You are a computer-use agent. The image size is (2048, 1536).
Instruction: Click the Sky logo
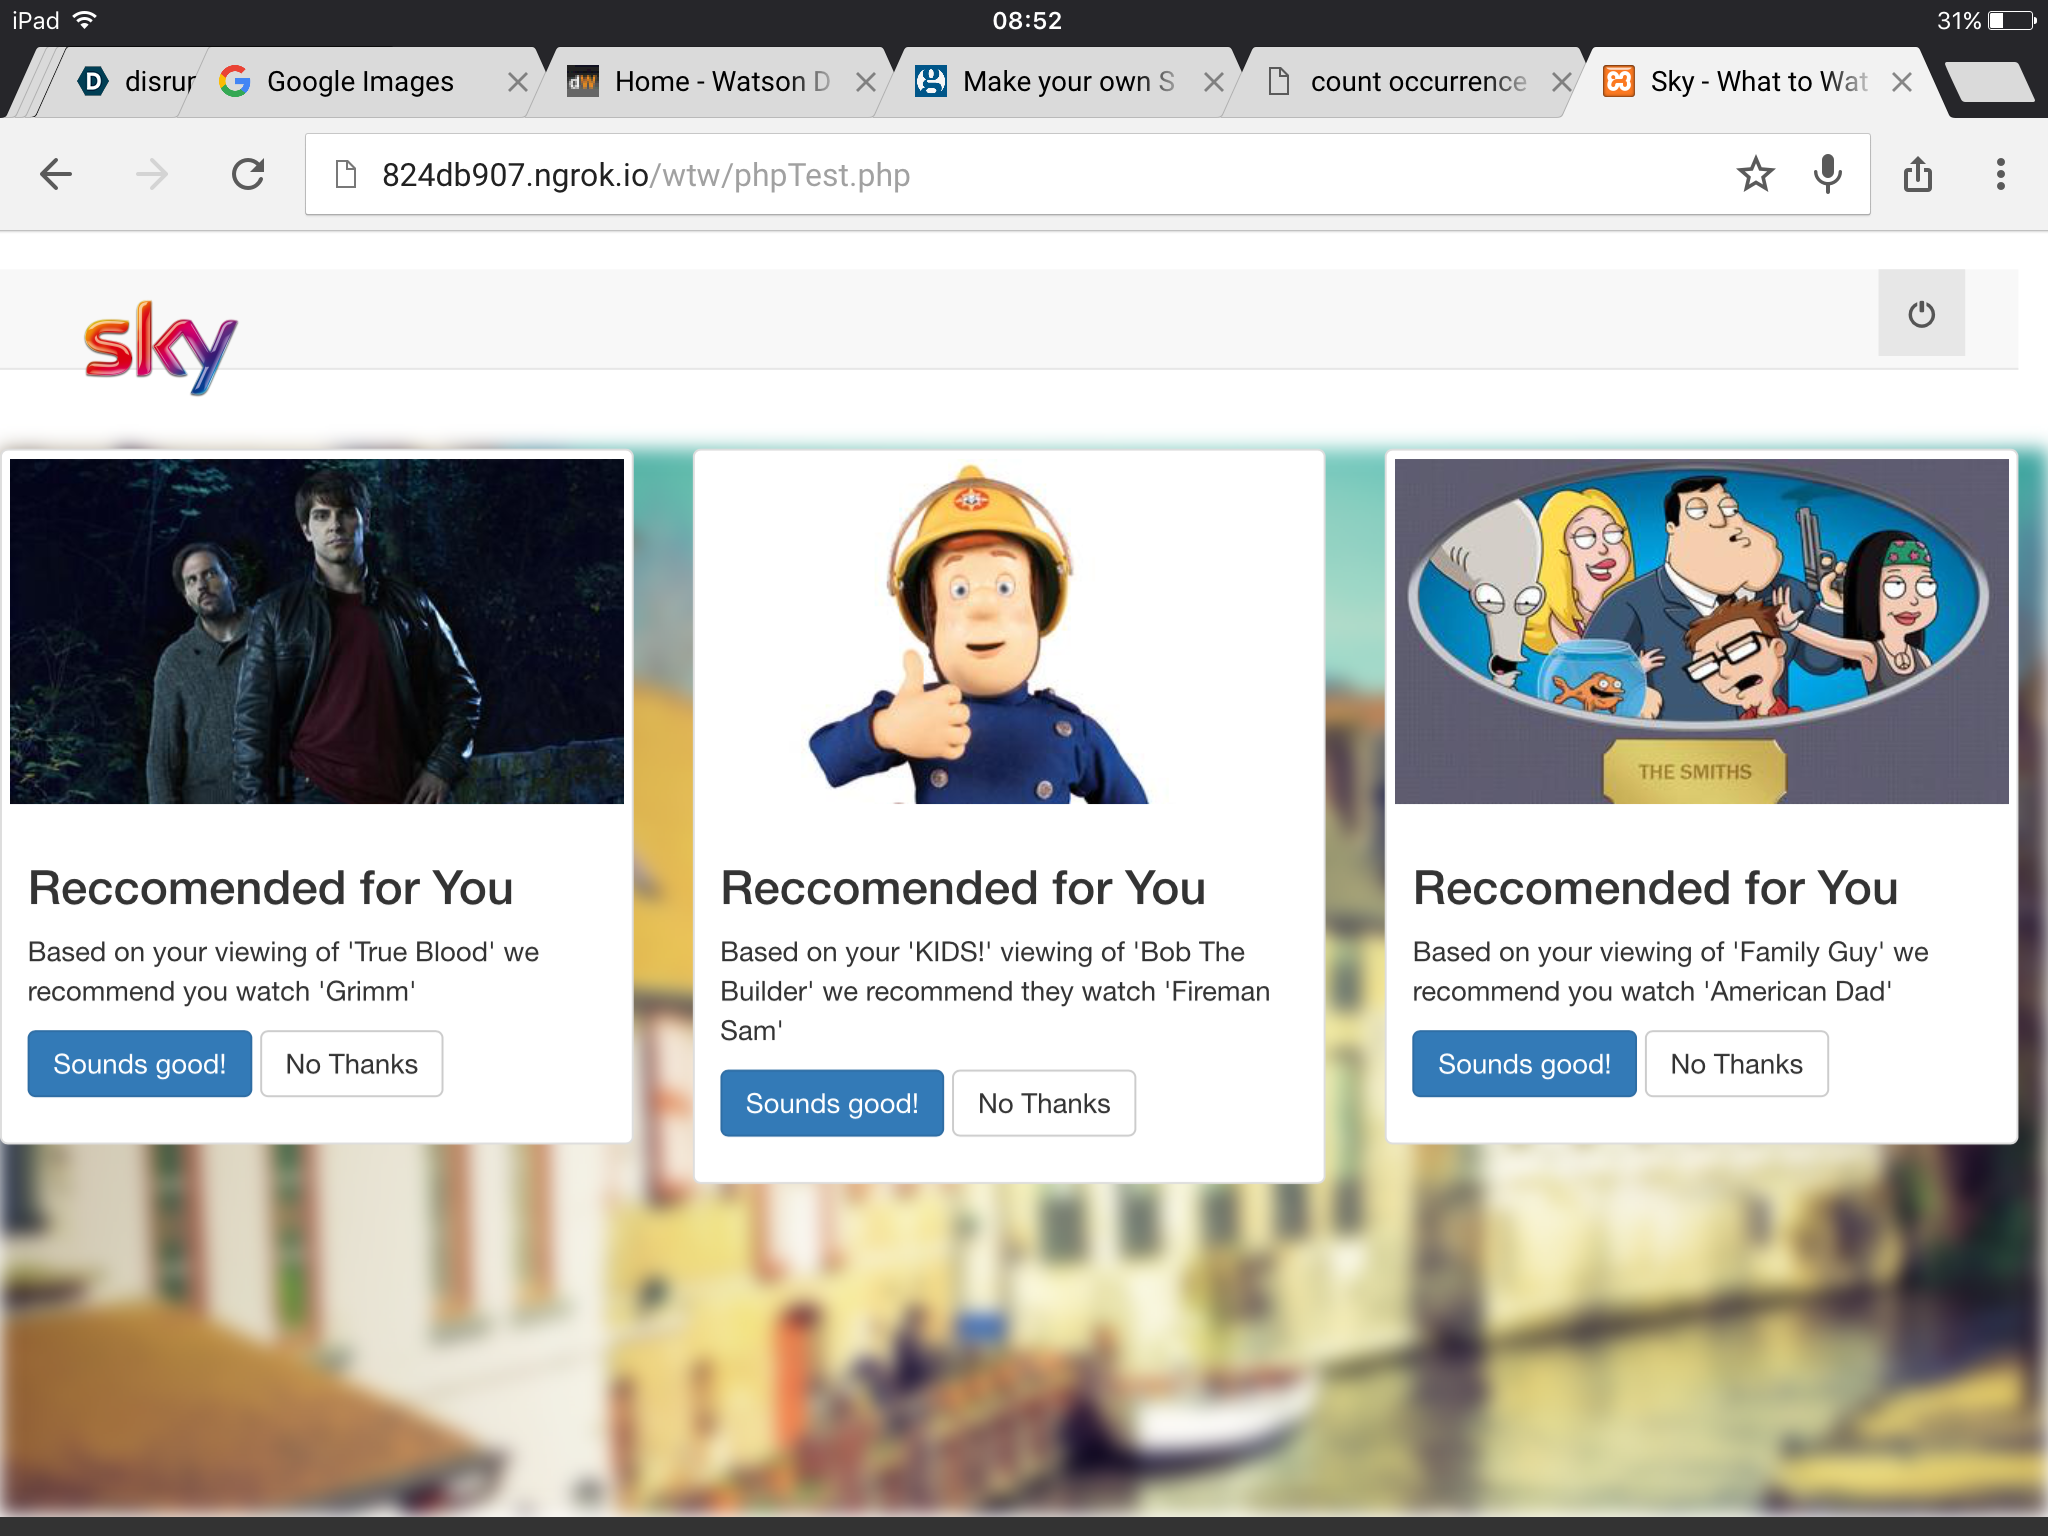click(x=160, y=345)
